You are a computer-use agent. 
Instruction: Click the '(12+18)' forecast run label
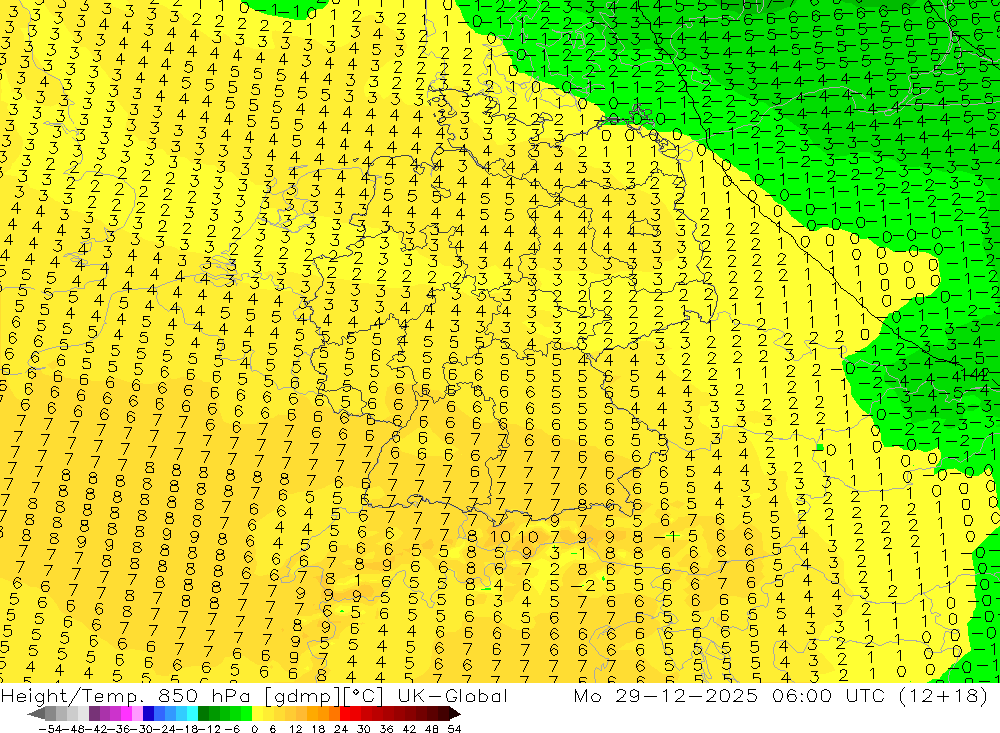pyautogui.click(x=945, y=696)
